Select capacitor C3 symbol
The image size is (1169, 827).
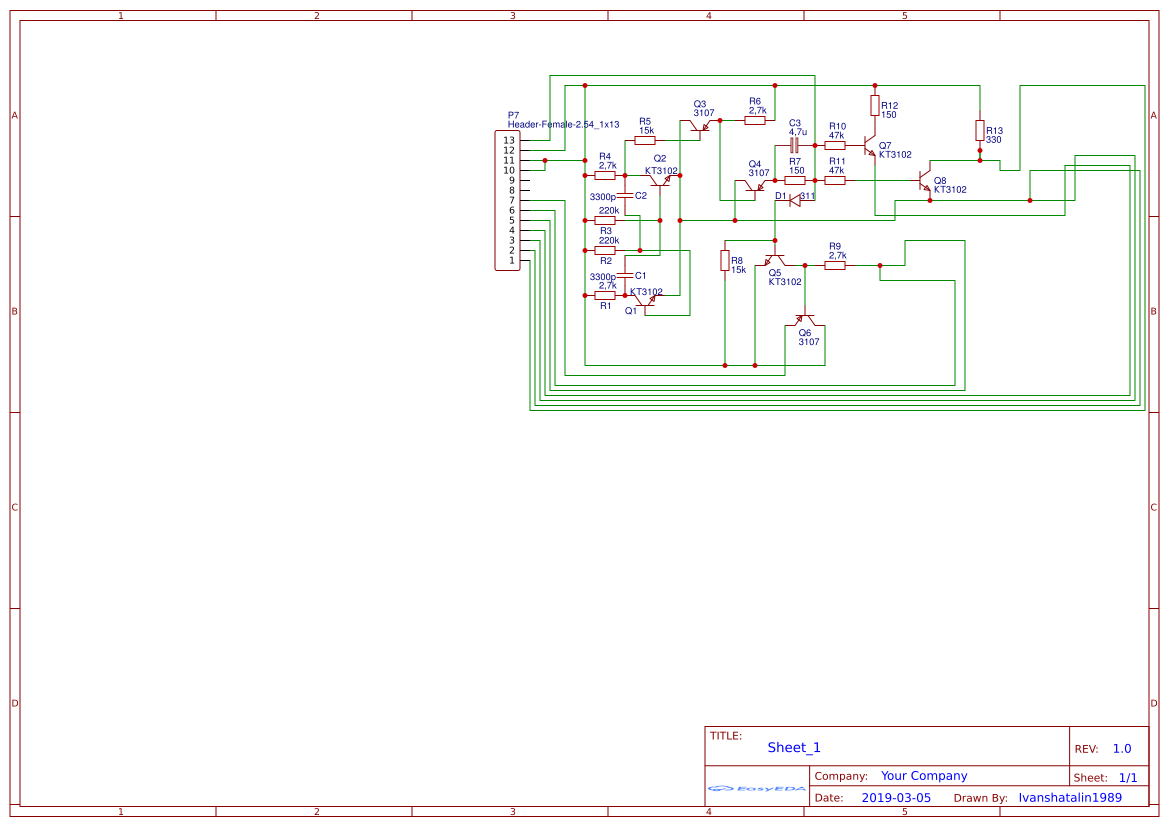(795, 145)
